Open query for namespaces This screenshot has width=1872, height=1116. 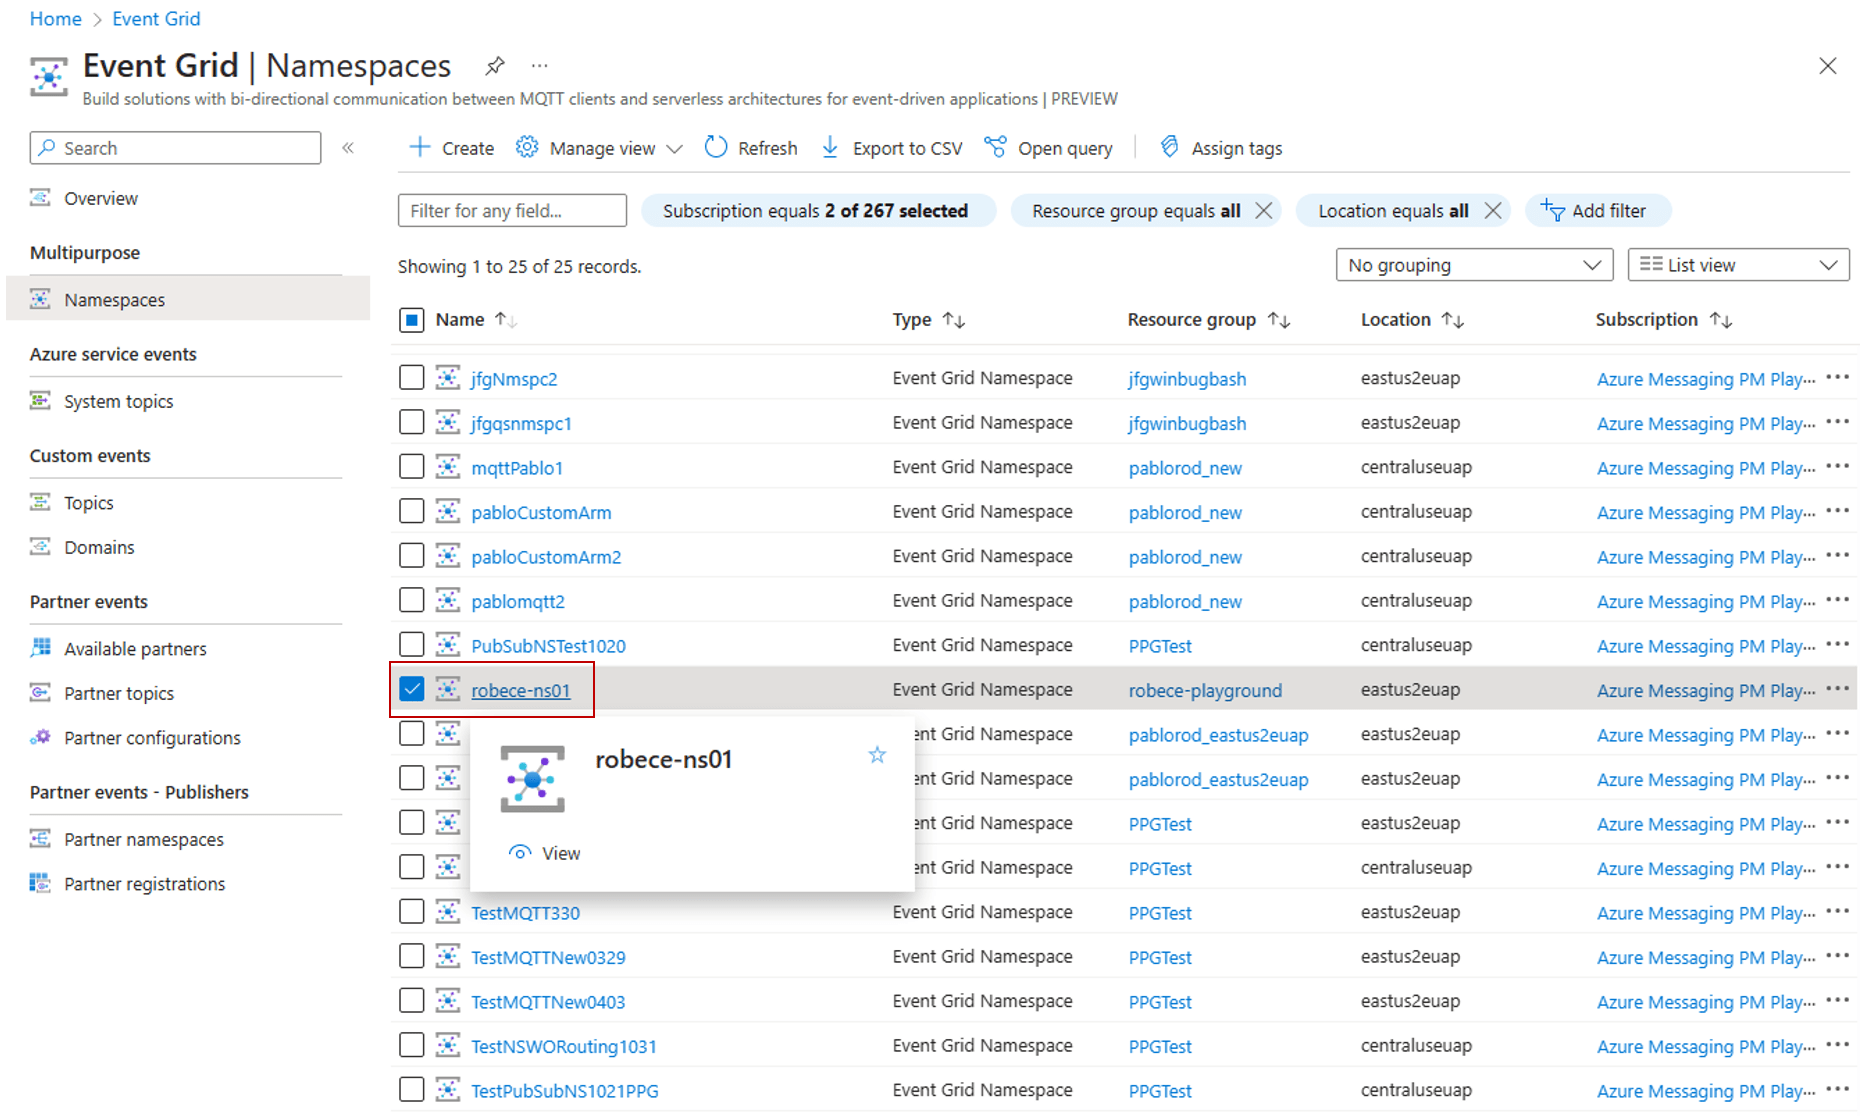[1049, 147]
